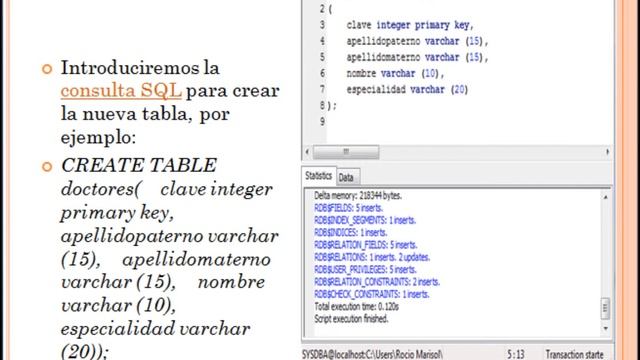Click the 'nombre varchar (10)' code line
Viewport: 640px width, 360px height.
[x=395, y=73]
